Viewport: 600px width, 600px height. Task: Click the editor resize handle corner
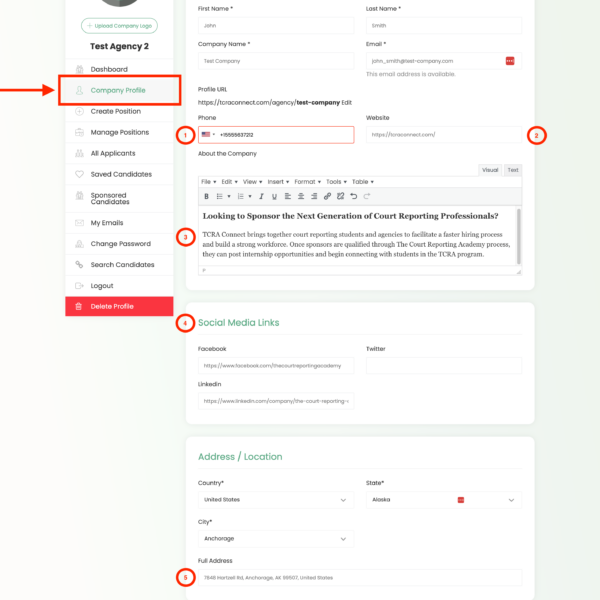pos(519,272)
